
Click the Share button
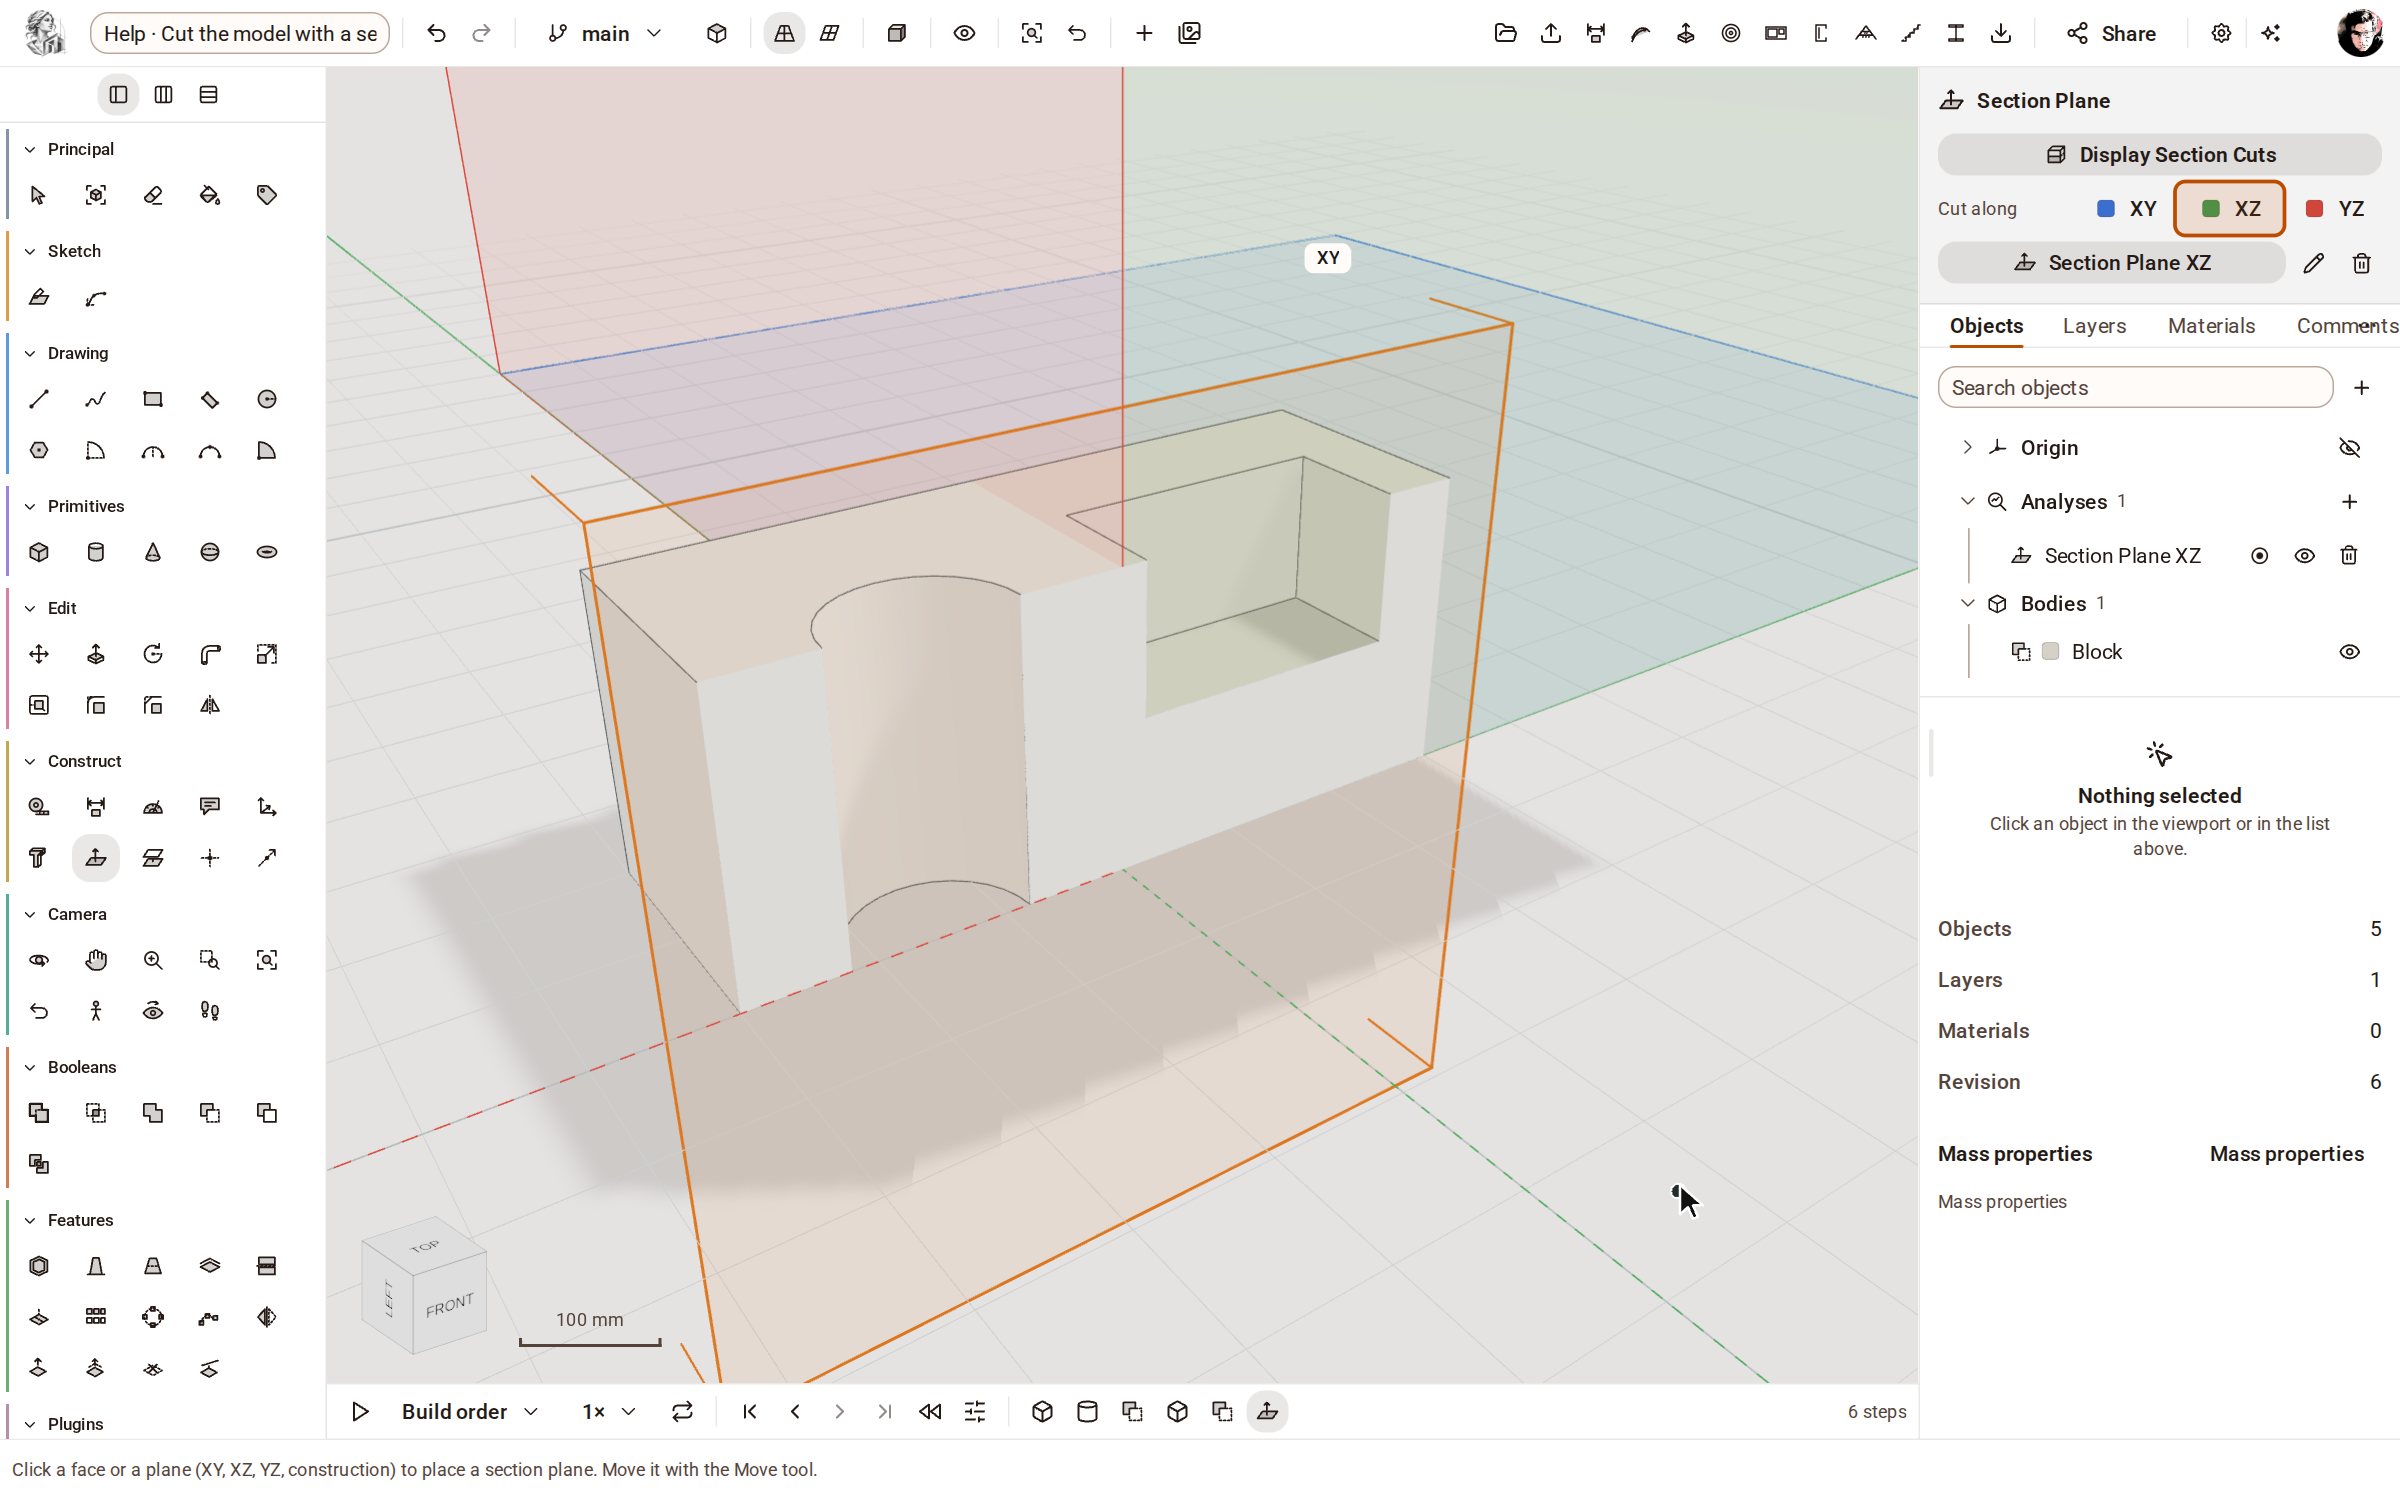[2111, 33]
